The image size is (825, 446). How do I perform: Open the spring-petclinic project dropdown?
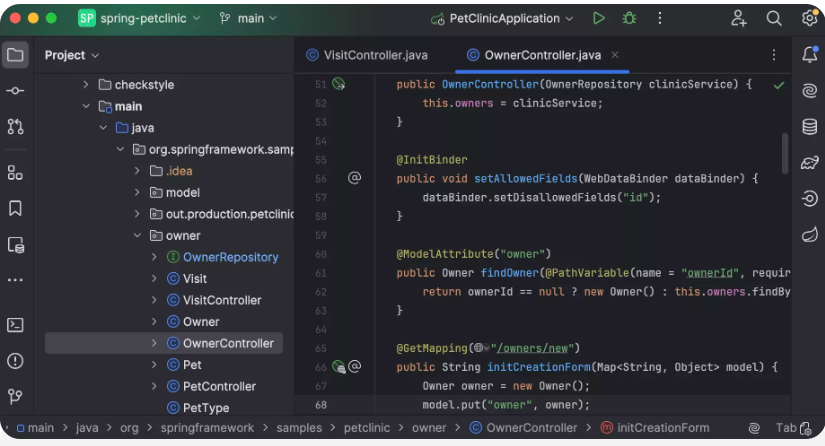139,18
